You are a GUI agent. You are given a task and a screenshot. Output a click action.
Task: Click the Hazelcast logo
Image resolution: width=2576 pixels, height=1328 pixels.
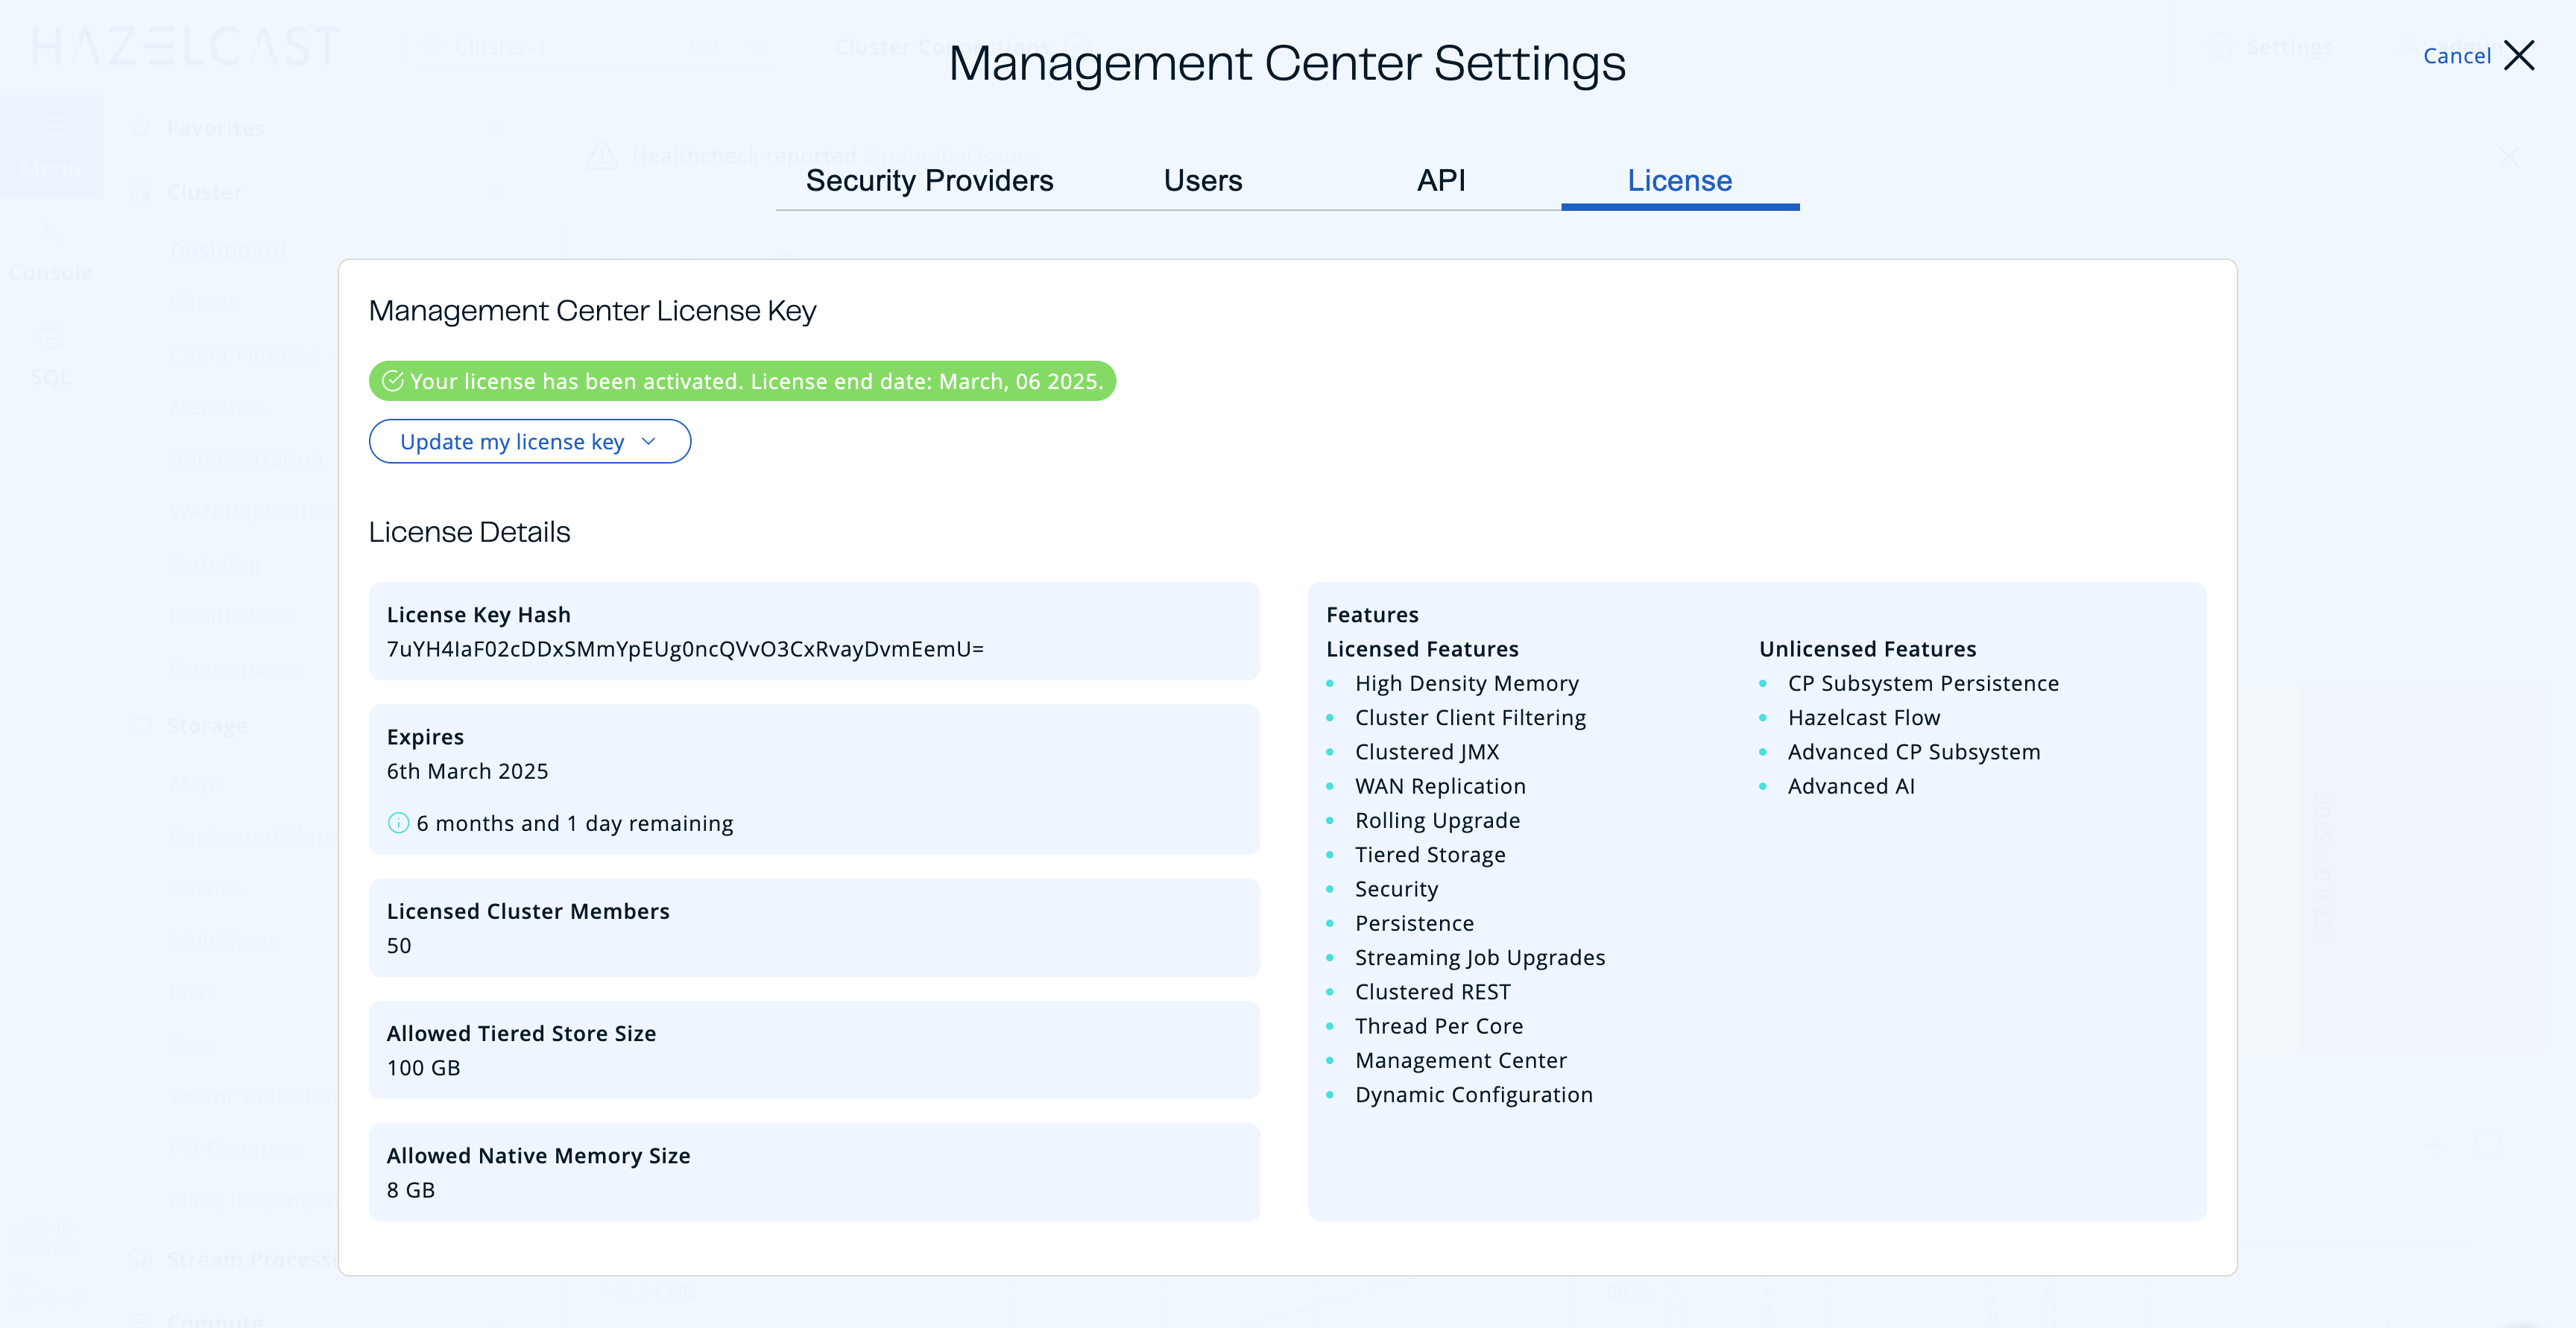tap(185, 46)
